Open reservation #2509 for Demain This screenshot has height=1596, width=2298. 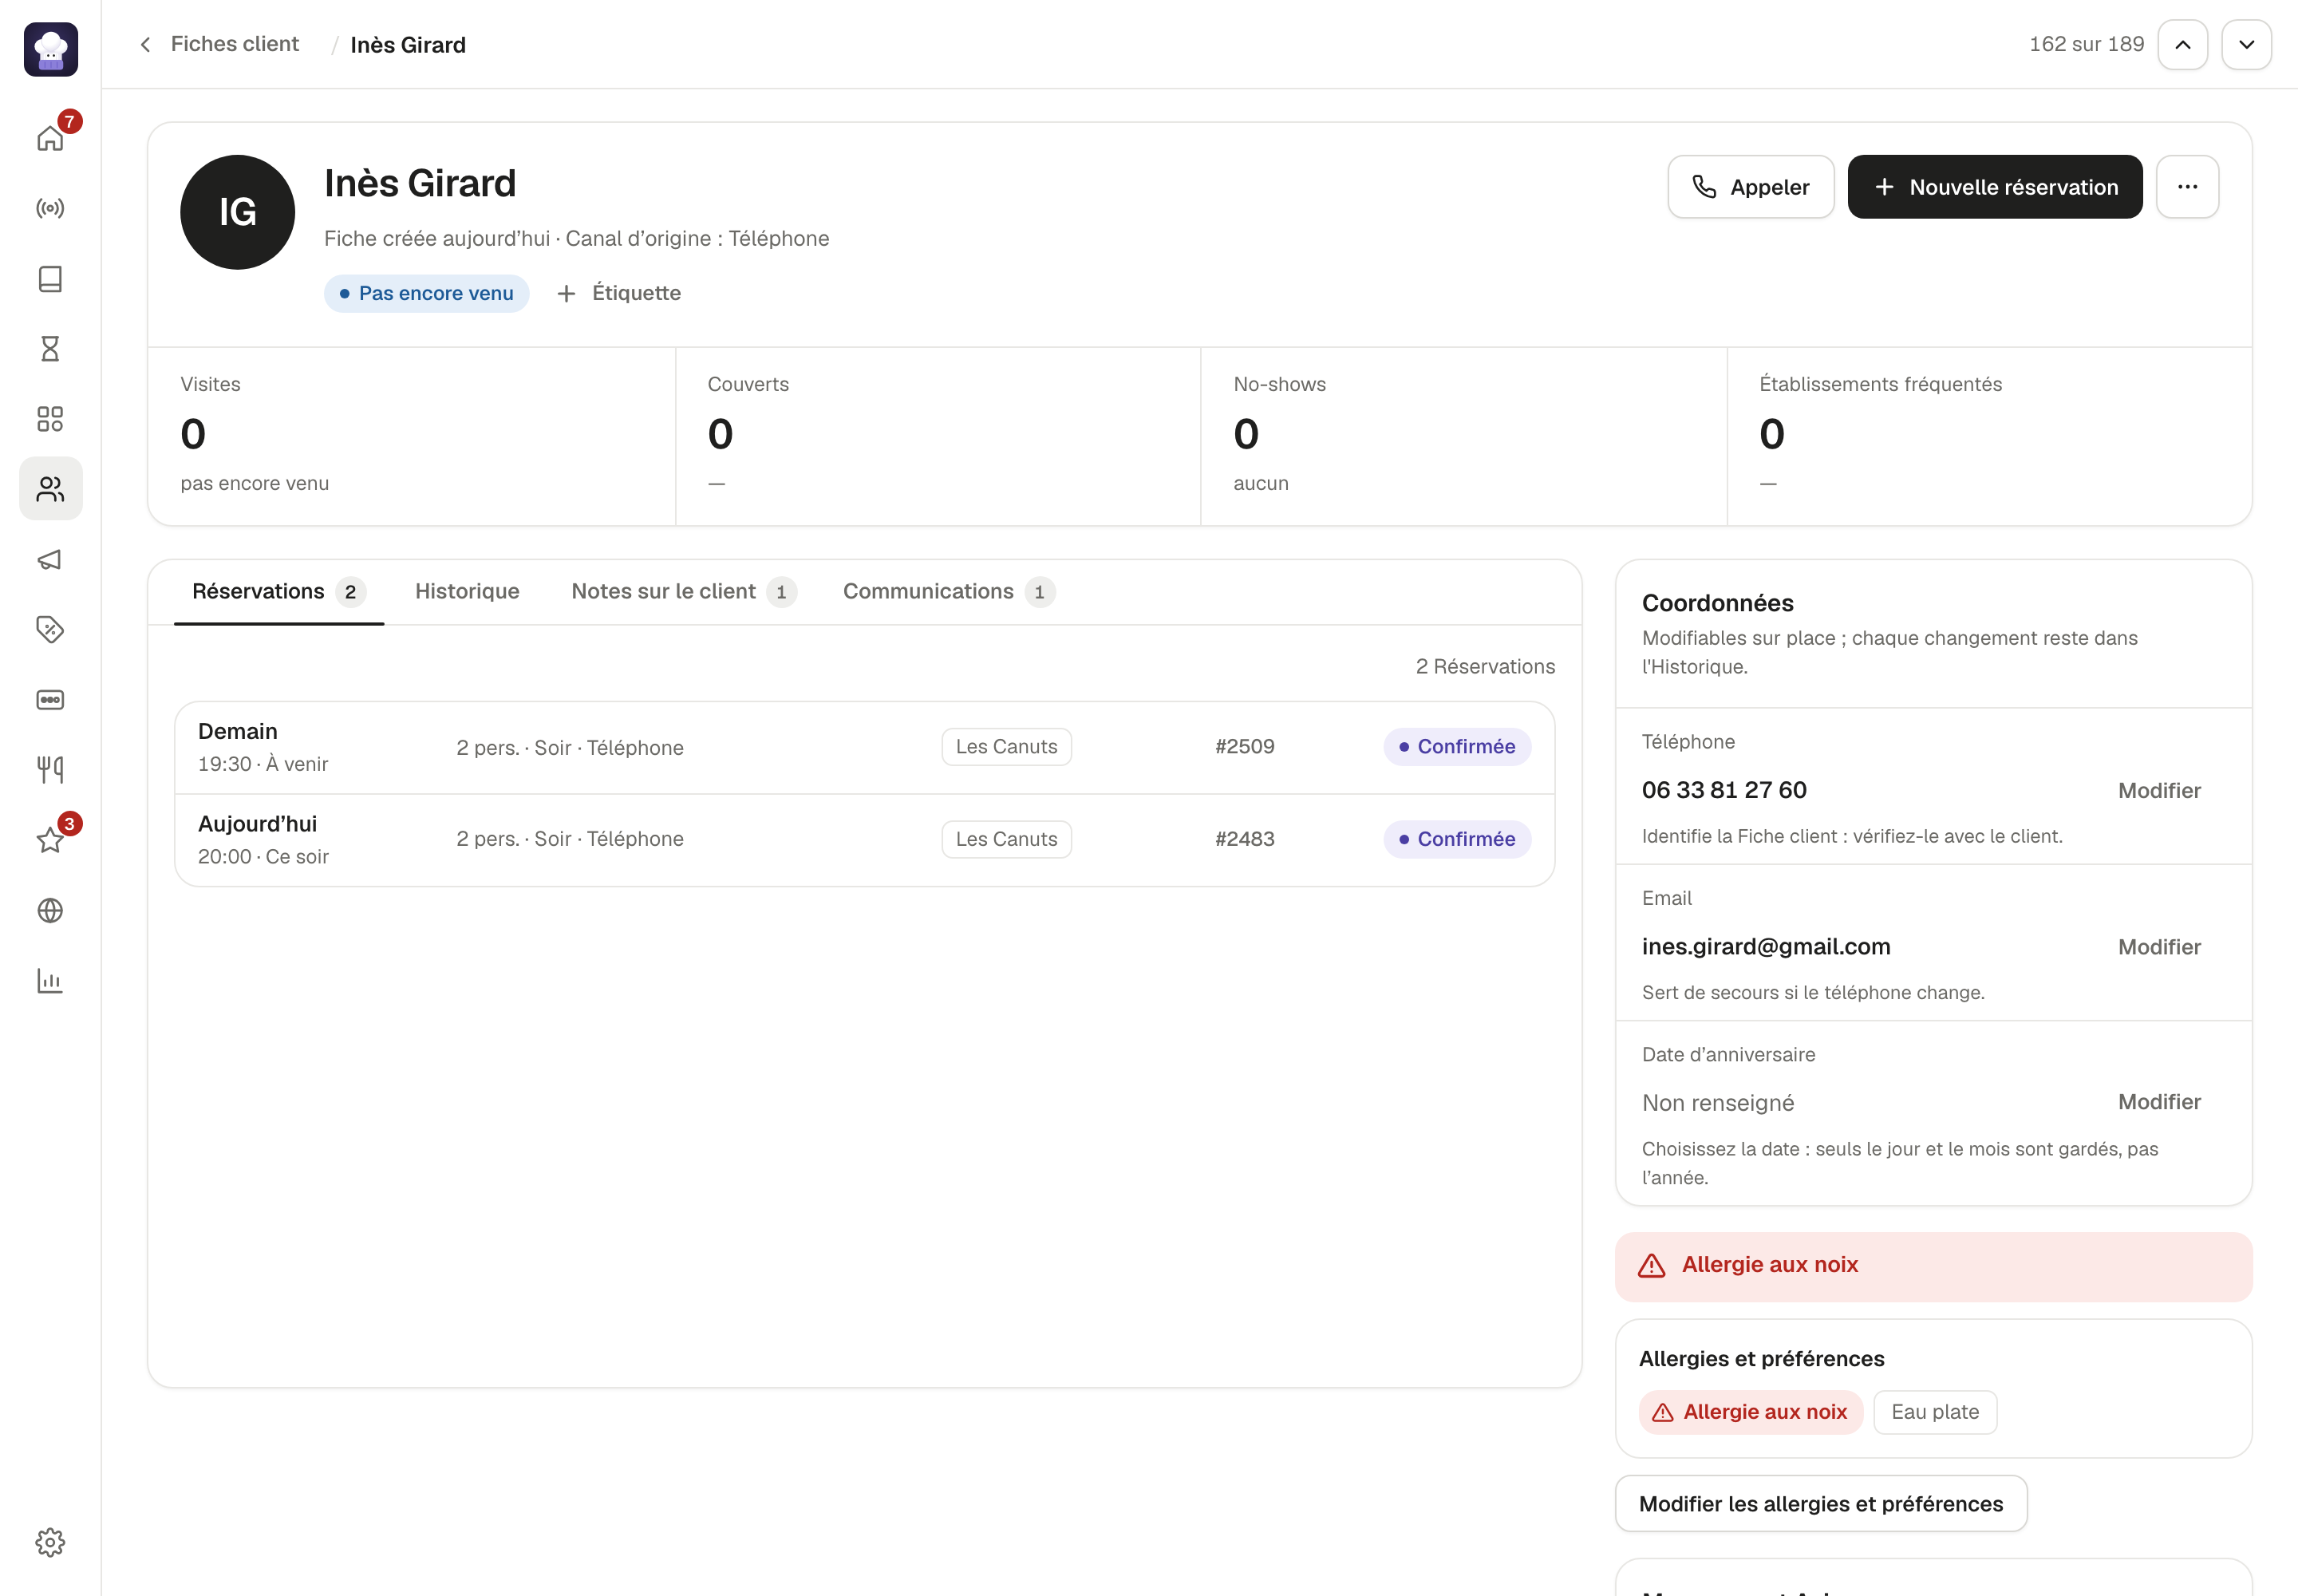[x=864, y=747]
